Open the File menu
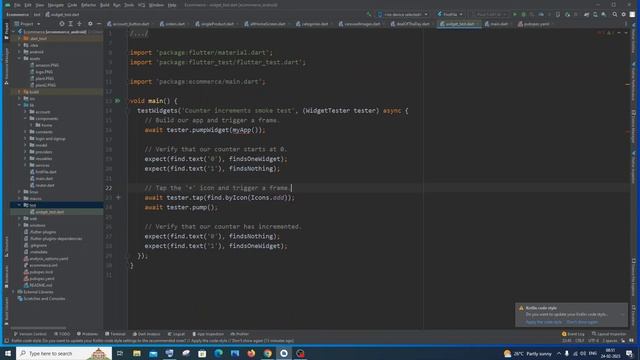This screenshot has height=360, width=640. tap(17, 5)
